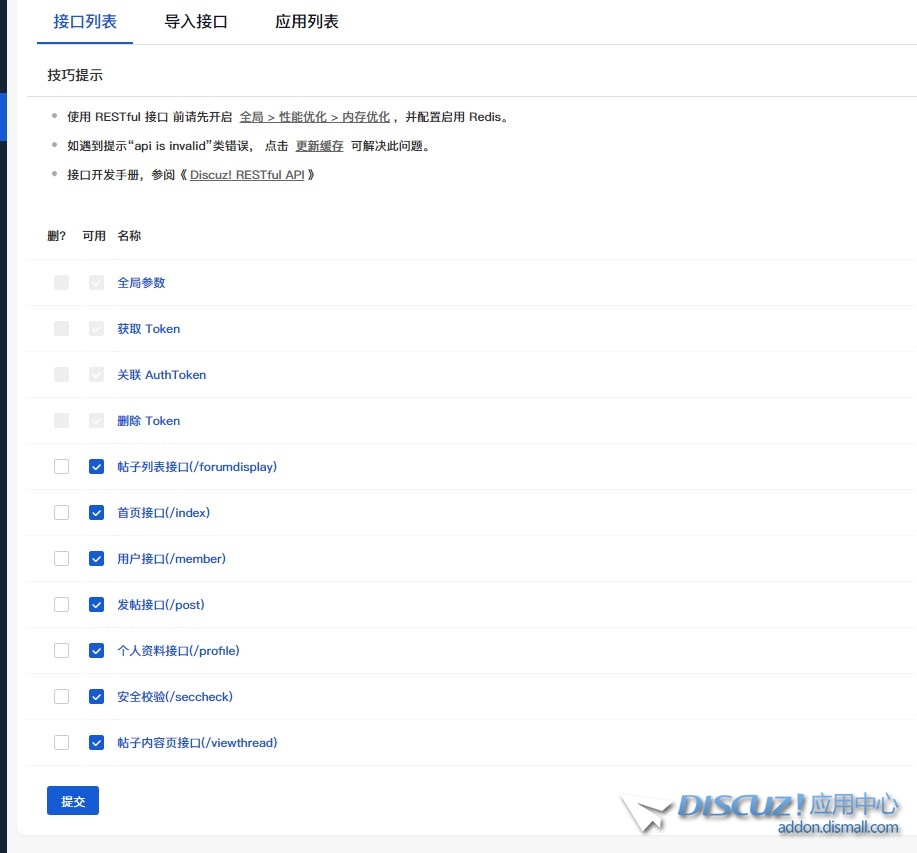This screenshot has width=917, height=853.
Task: Open 首页接口(/index) entry
Action: pos(163,513)
